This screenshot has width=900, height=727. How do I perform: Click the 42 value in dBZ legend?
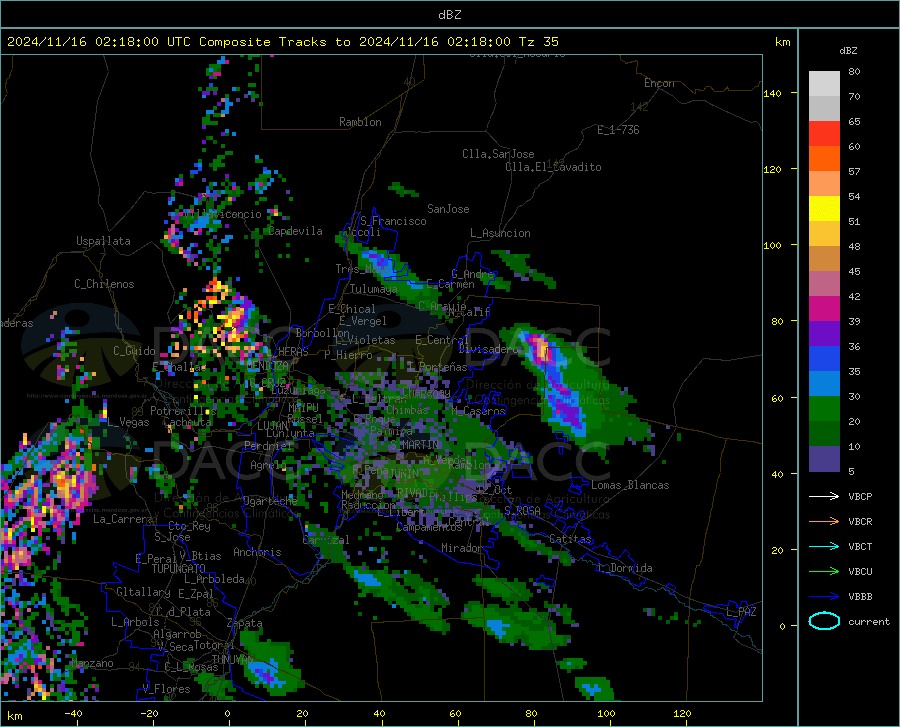tap(854, 297)
